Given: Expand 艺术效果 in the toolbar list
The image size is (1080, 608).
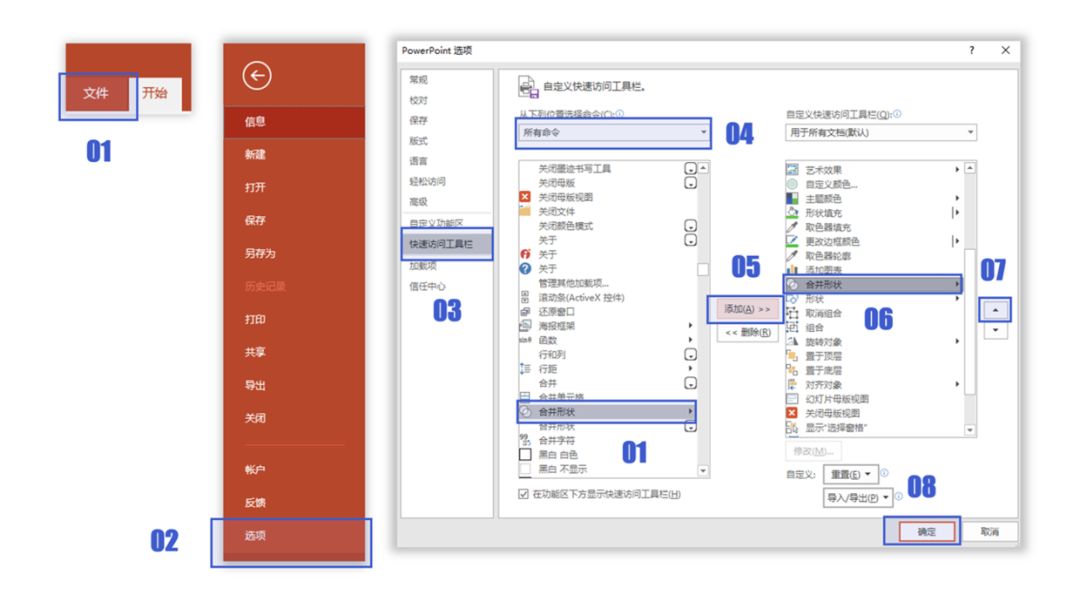Looking at the screenshot, I should (957, 169).
